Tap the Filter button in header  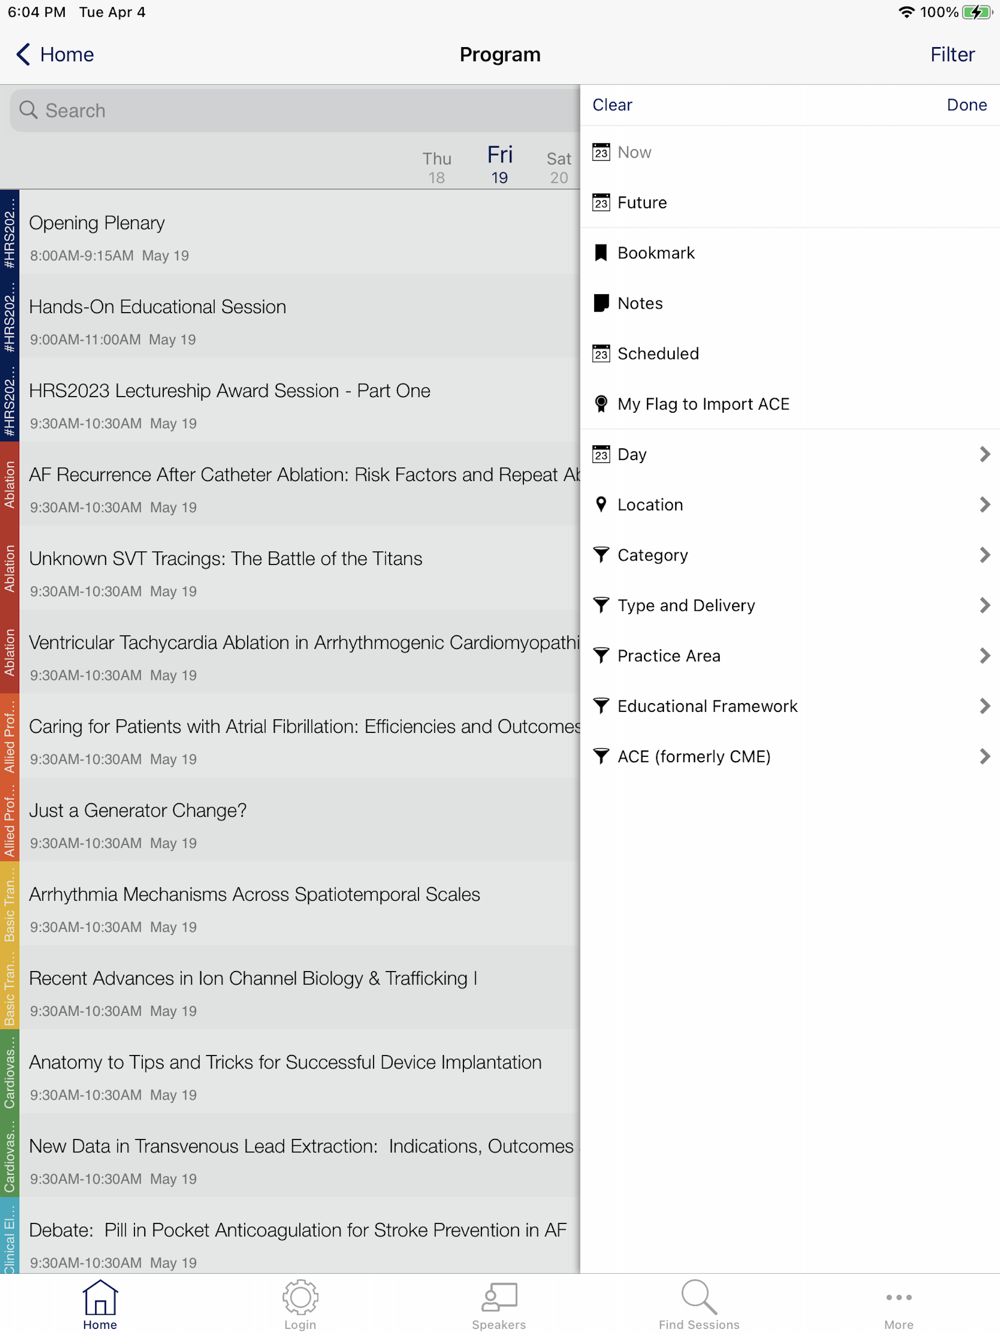[x=952, y=54]
